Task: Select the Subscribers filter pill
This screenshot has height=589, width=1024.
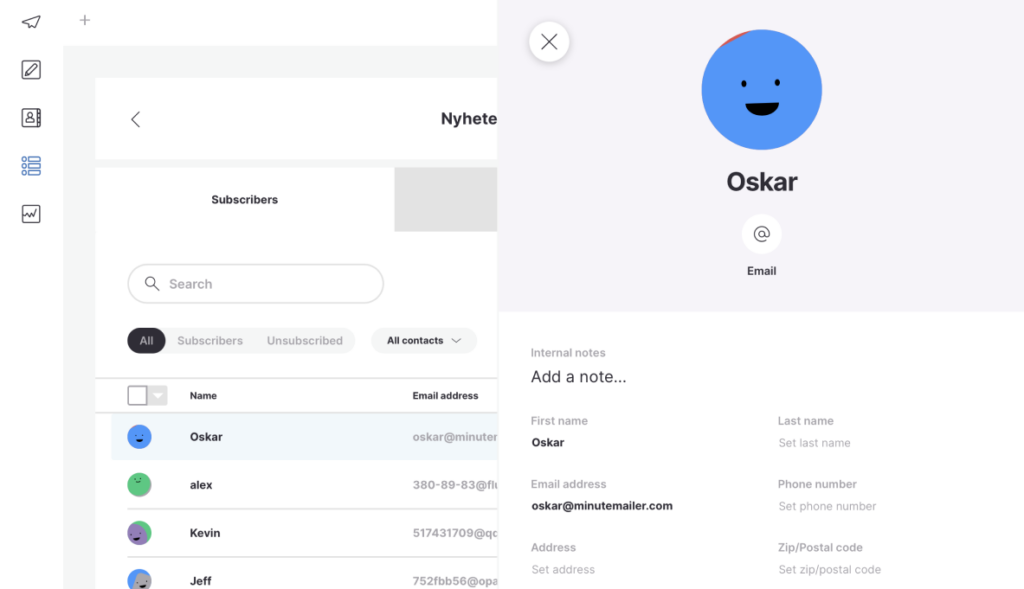Action: 210,340
